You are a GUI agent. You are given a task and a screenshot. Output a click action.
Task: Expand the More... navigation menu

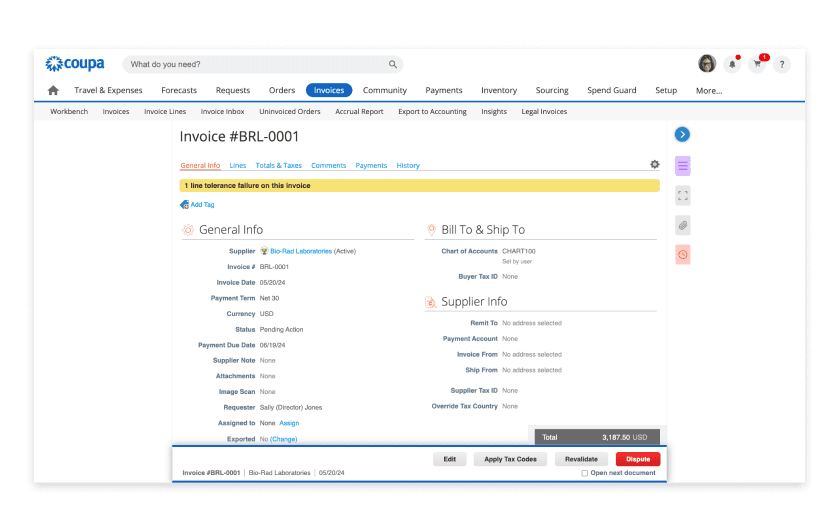[709, 90]
